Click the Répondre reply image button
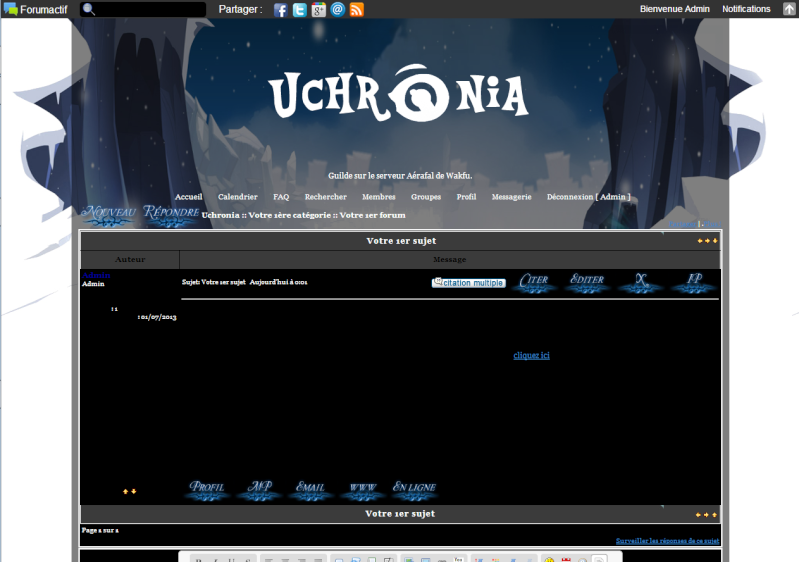 tap(171, 215)
